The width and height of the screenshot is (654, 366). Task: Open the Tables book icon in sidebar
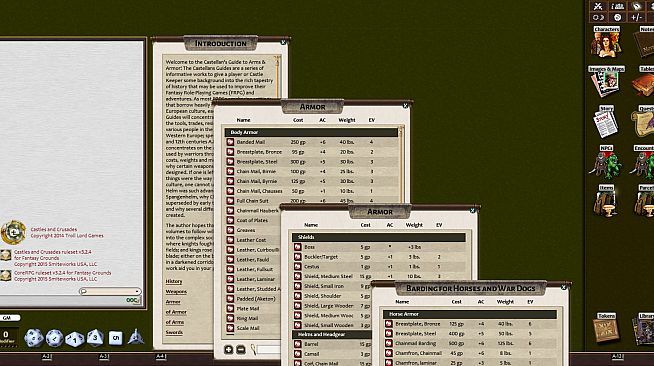click(x=644, y=81)
